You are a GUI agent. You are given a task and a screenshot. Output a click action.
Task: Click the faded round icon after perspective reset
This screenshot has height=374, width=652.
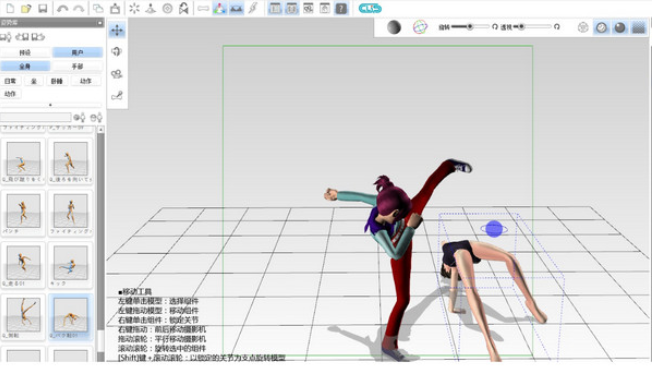tap(583, 27)
